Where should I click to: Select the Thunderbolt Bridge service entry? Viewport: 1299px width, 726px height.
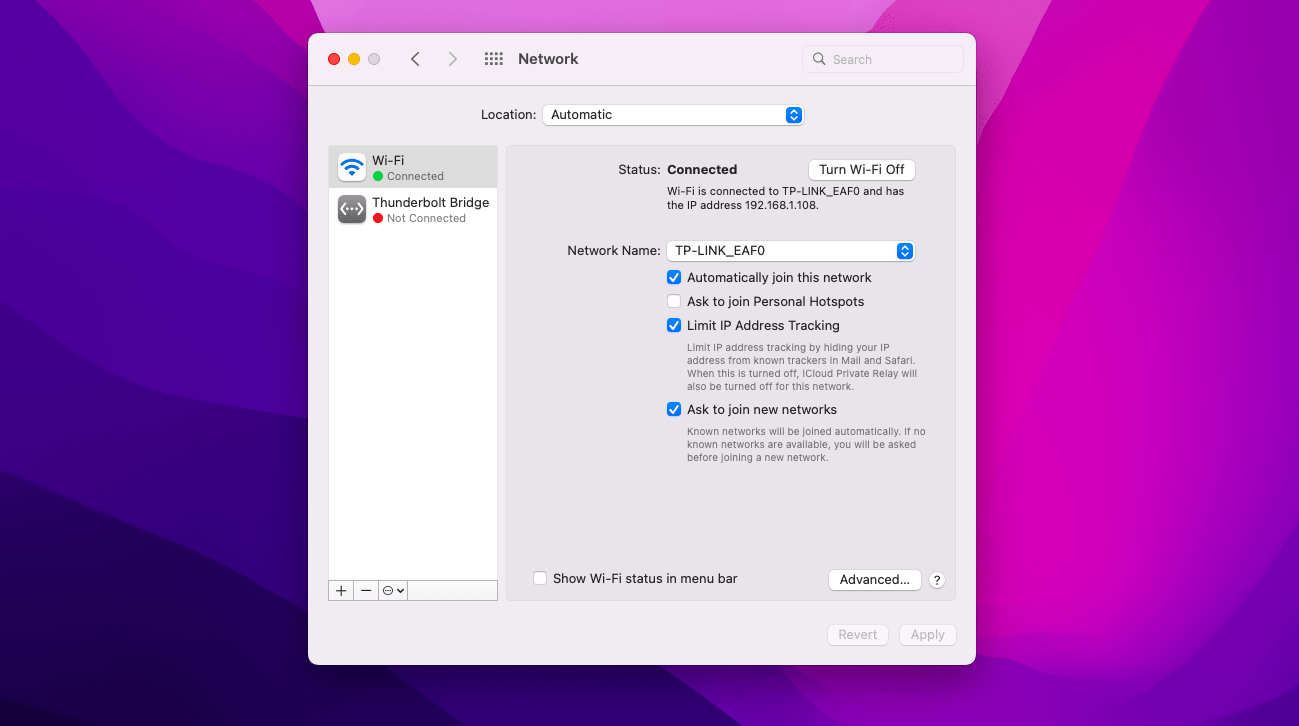click(x=430, y=209)
